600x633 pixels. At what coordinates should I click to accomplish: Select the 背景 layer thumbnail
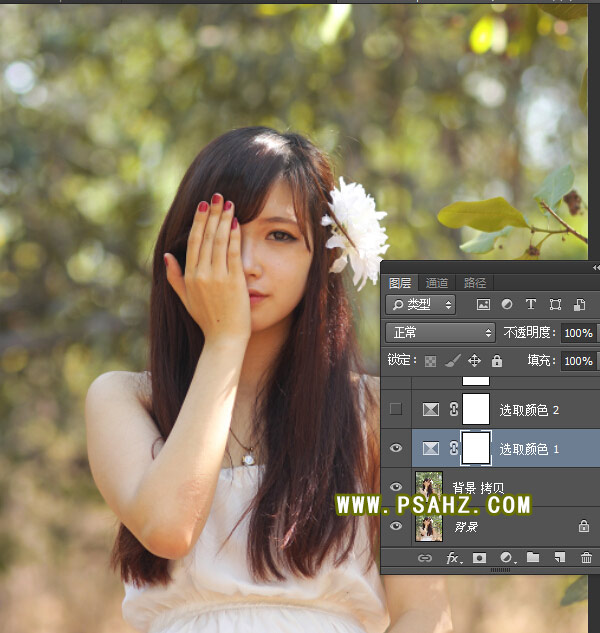coord(429,525)
